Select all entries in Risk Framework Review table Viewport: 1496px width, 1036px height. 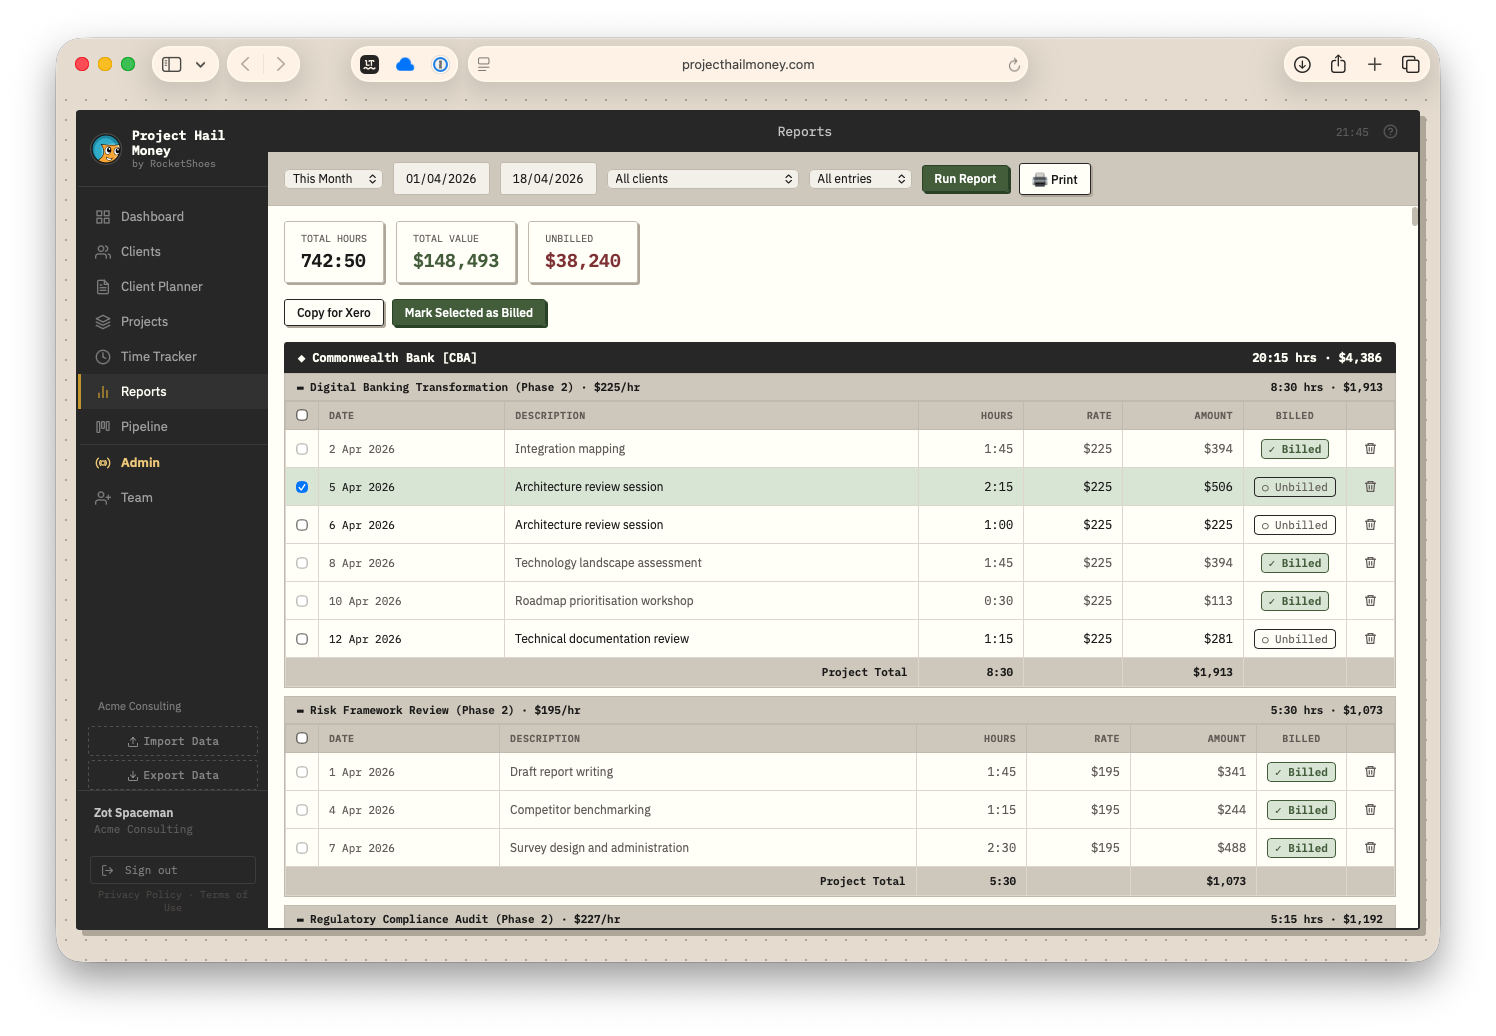301,737
